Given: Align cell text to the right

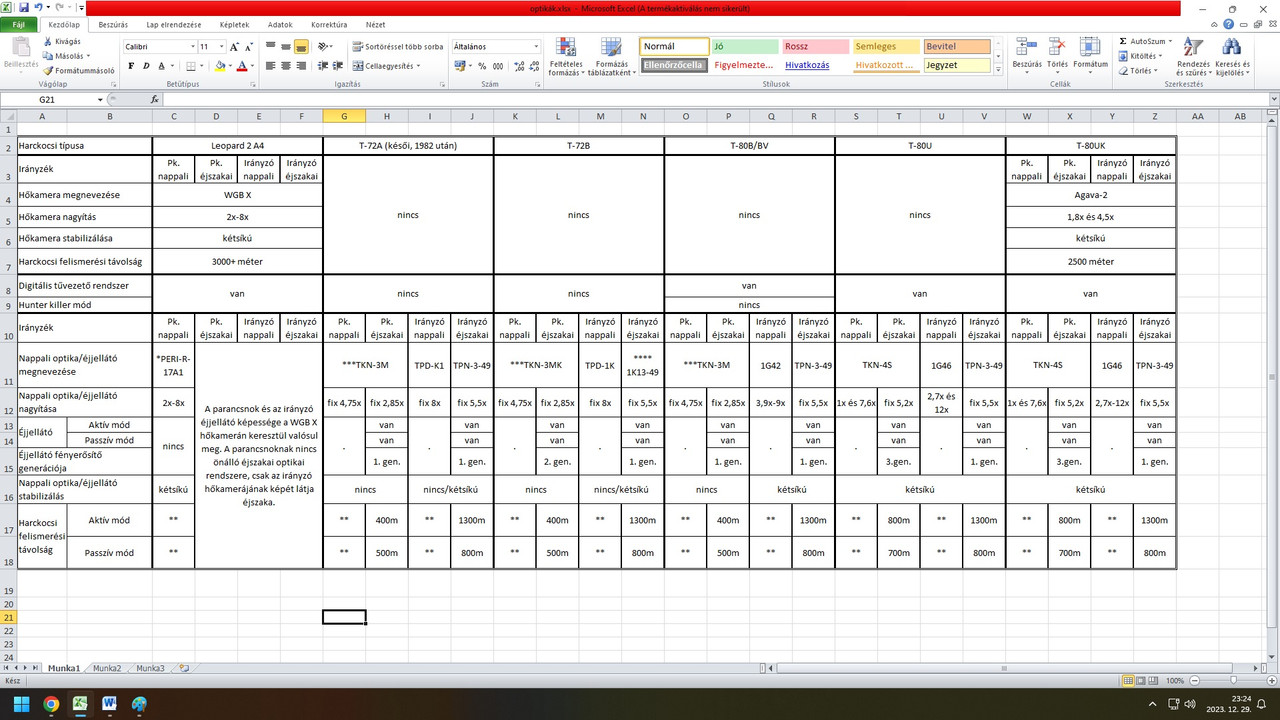Looking at the screenshot, I should 302,66.
